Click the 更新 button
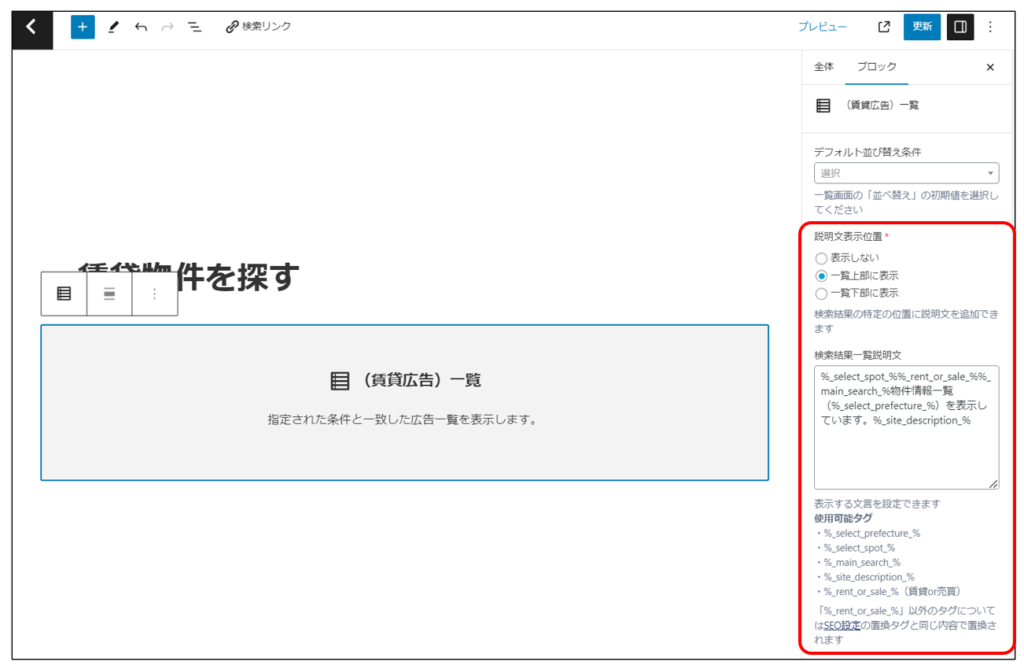This screenshot has height=669, width=1024. pyautogui.click(x=921, y=27)
